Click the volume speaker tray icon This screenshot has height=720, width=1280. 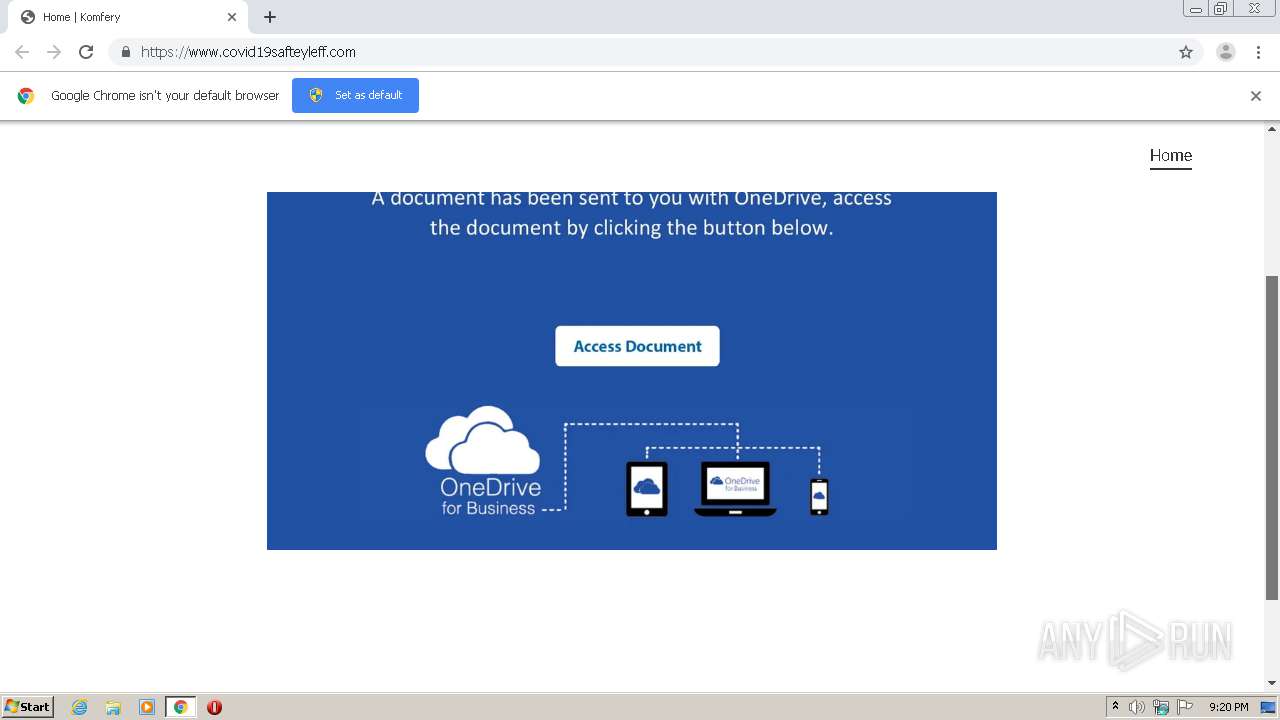coord(1137,707)
